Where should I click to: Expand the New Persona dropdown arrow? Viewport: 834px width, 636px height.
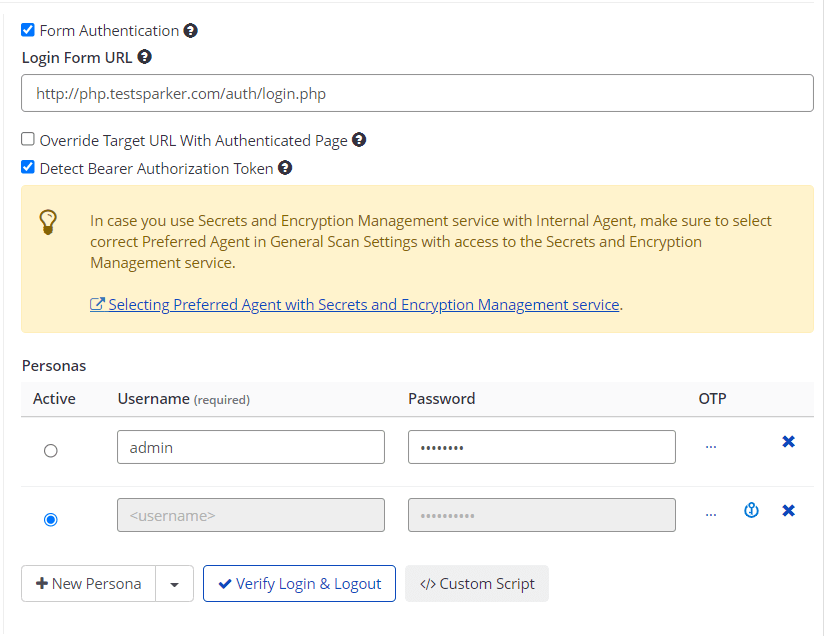point(172,583)
